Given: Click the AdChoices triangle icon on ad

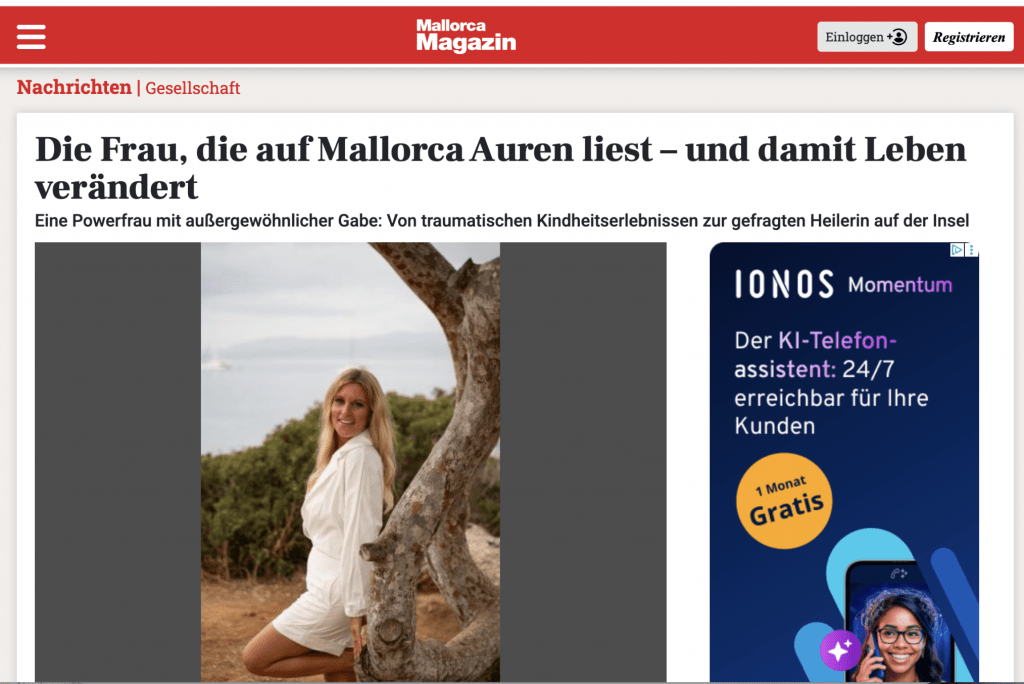Looking at the screenshot, I should click(957, 250).
